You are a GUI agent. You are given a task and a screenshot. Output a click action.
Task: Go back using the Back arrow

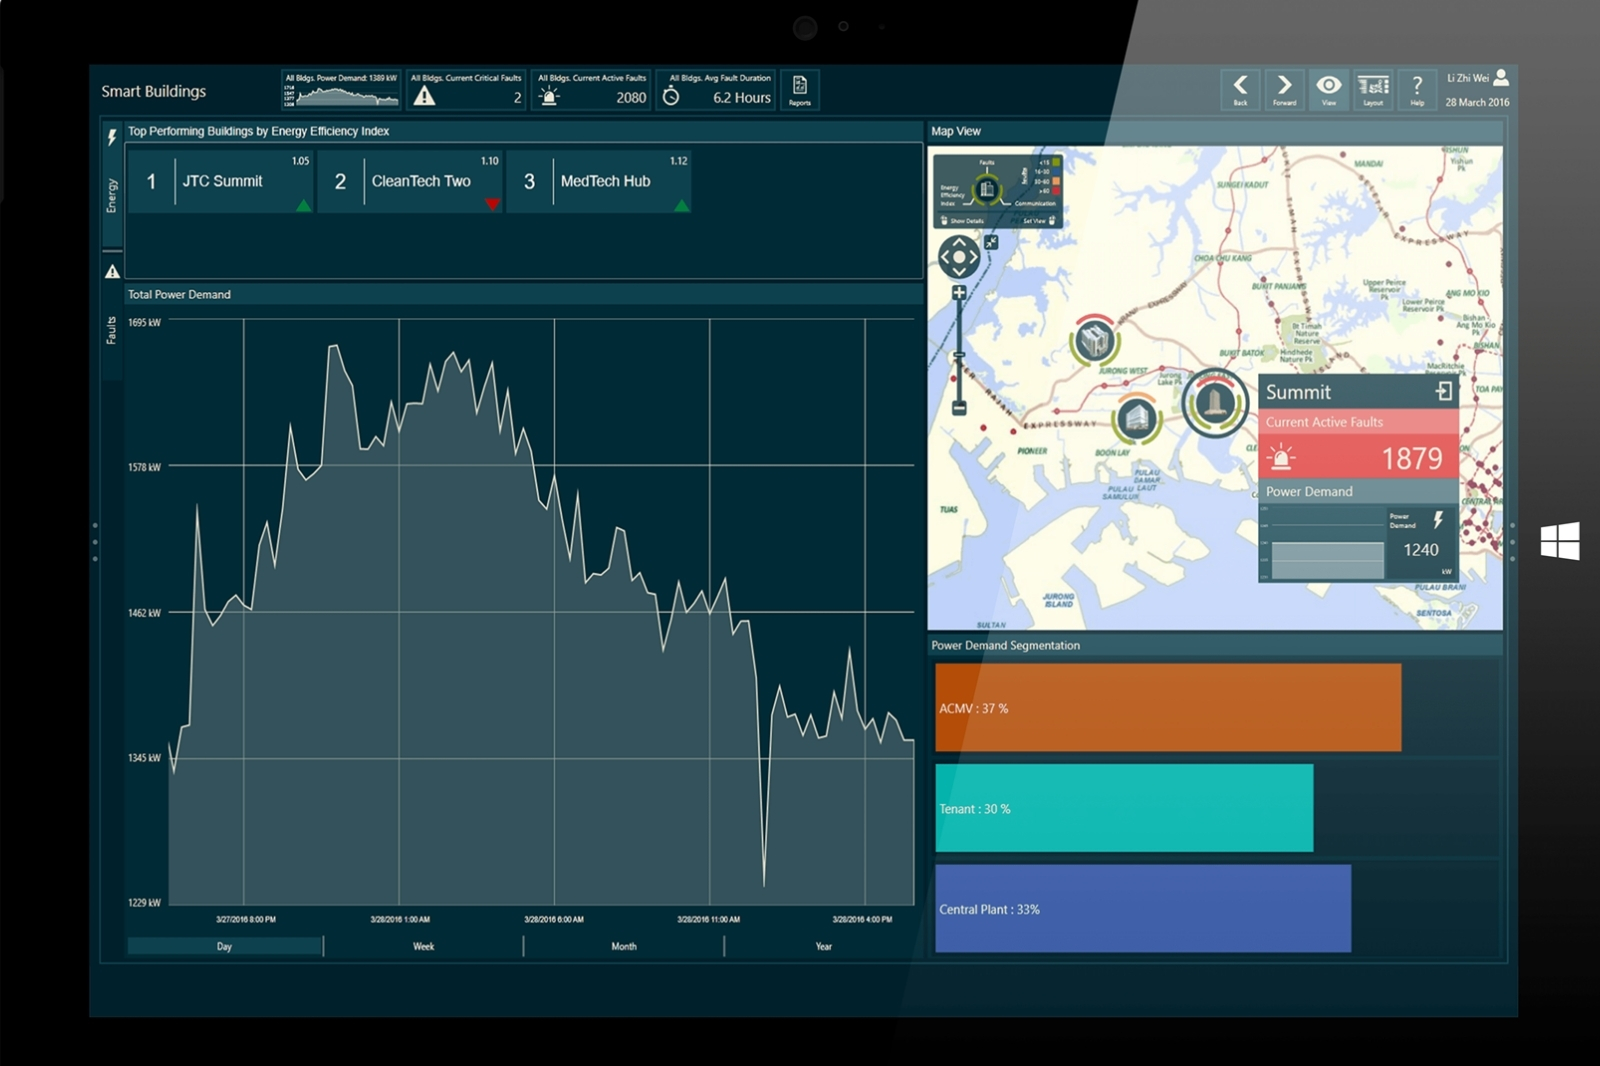coord(1240,89)
